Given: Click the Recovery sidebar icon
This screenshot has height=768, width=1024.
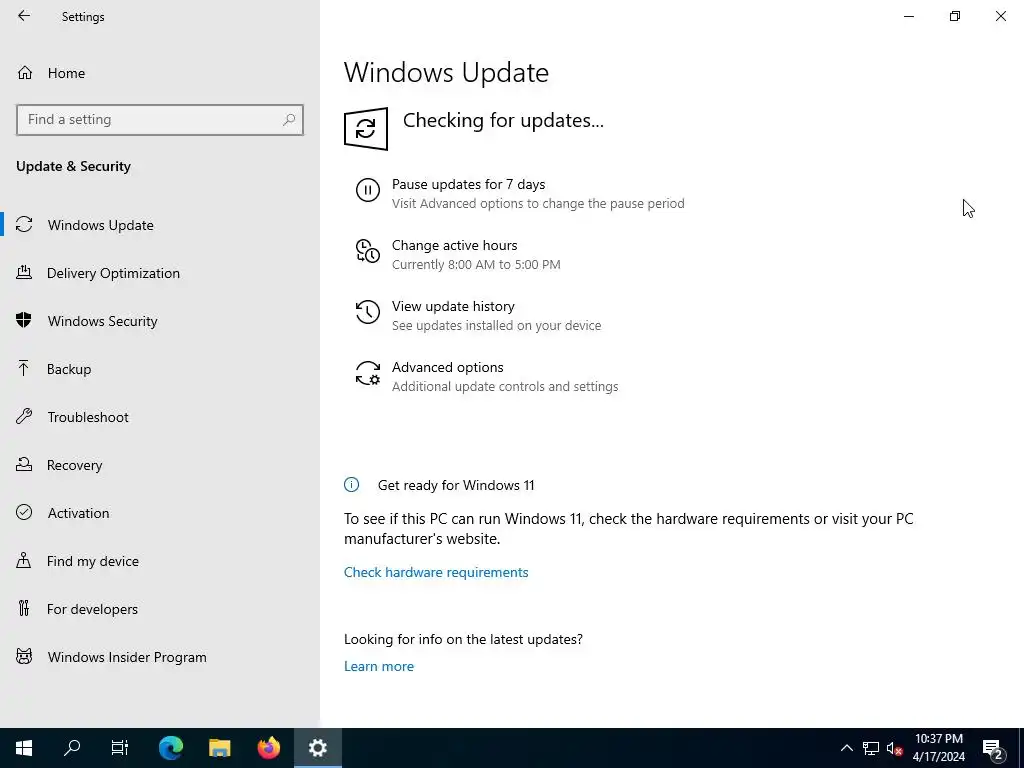Looking at the screenshot, I should [24, 464].
